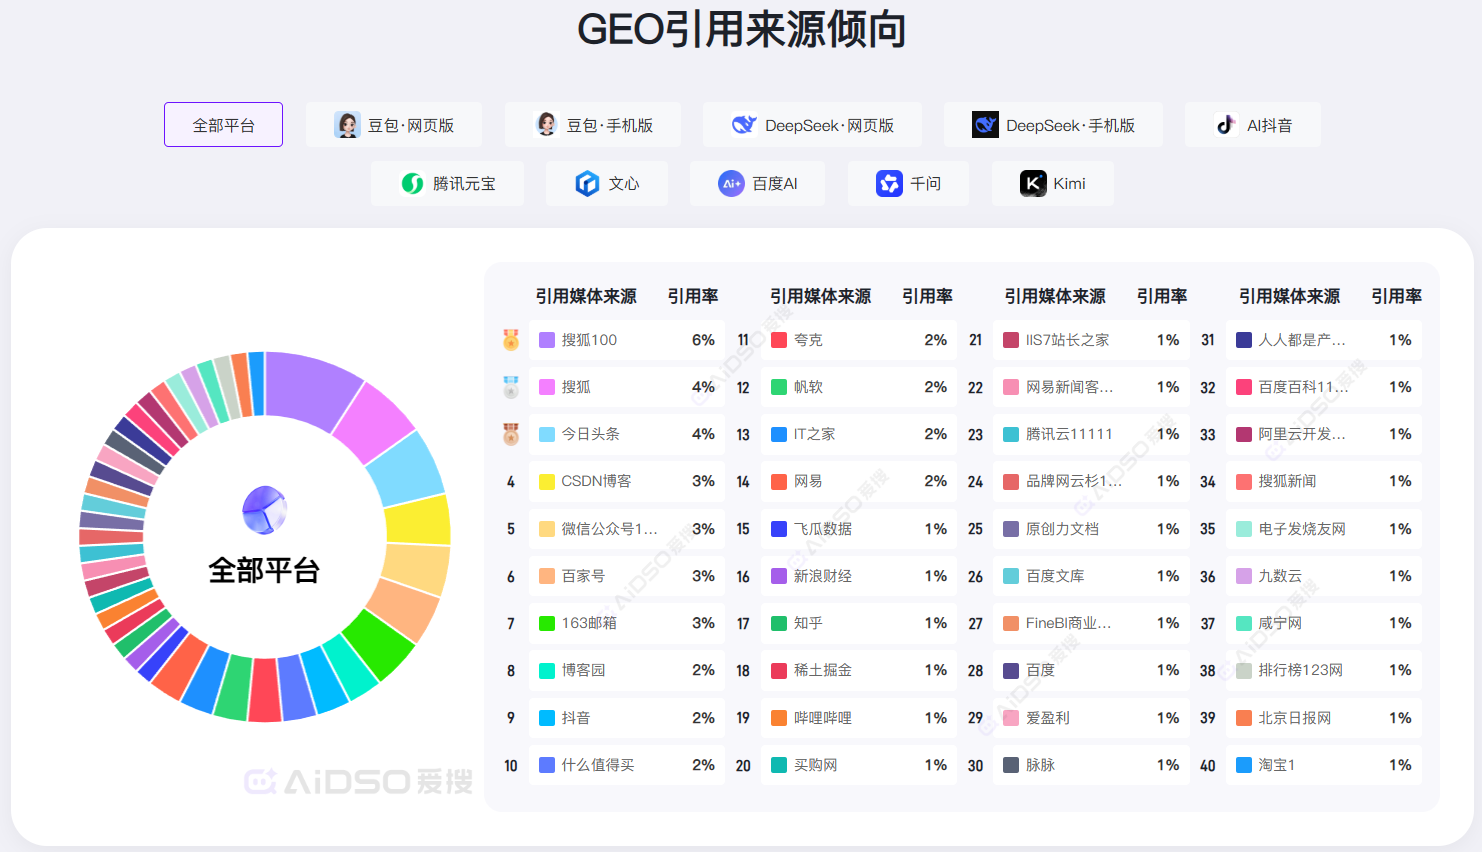Click the 淘宝1 entry at rank 40

(1323, 765)
